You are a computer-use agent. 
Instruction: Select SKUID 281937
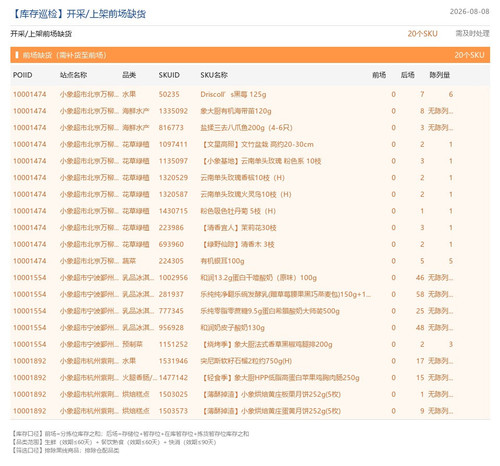171,294
